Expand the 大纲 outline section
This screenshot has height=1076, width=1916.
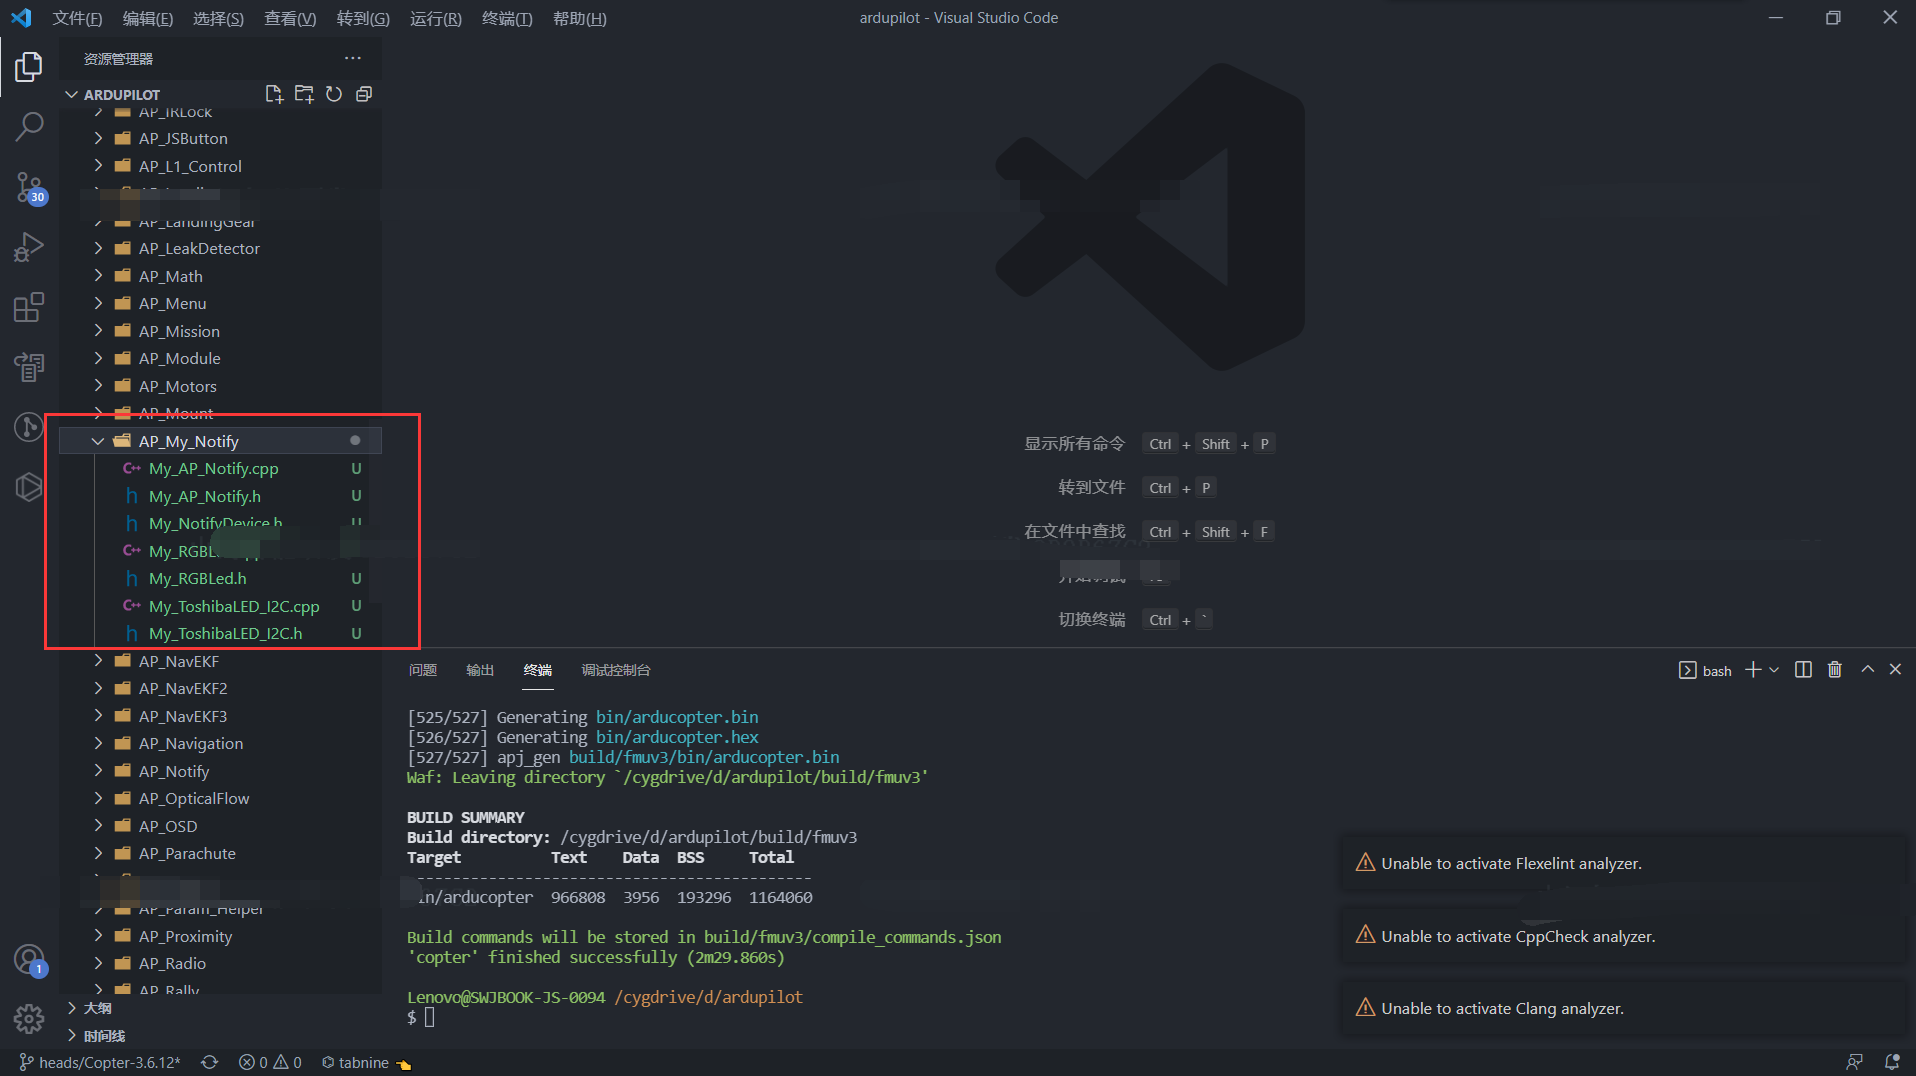220,1008
